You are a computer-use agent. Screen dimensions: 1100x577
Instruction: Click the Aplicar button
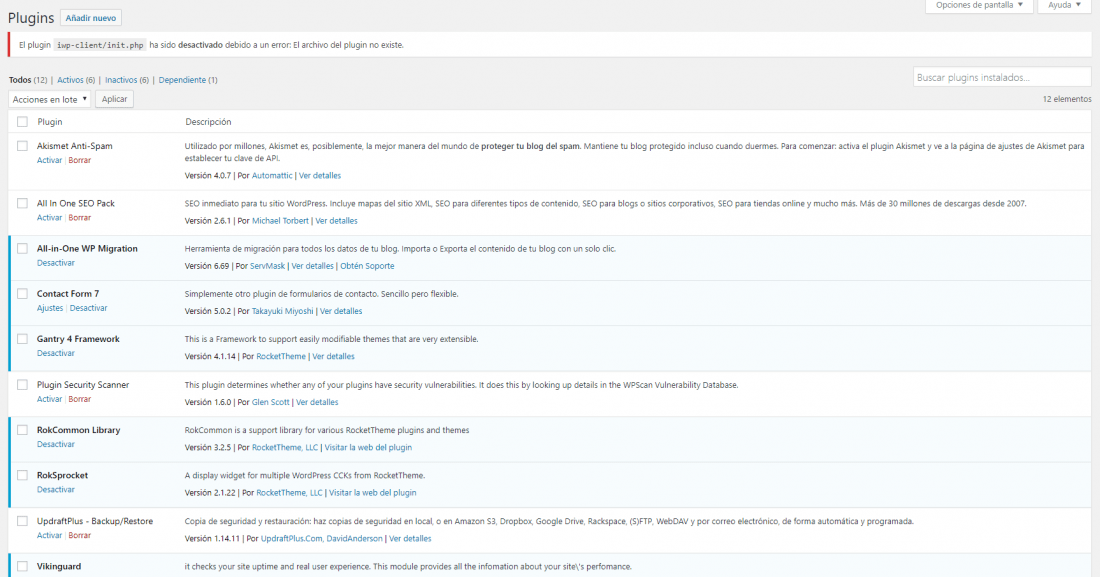pos(114,99)
